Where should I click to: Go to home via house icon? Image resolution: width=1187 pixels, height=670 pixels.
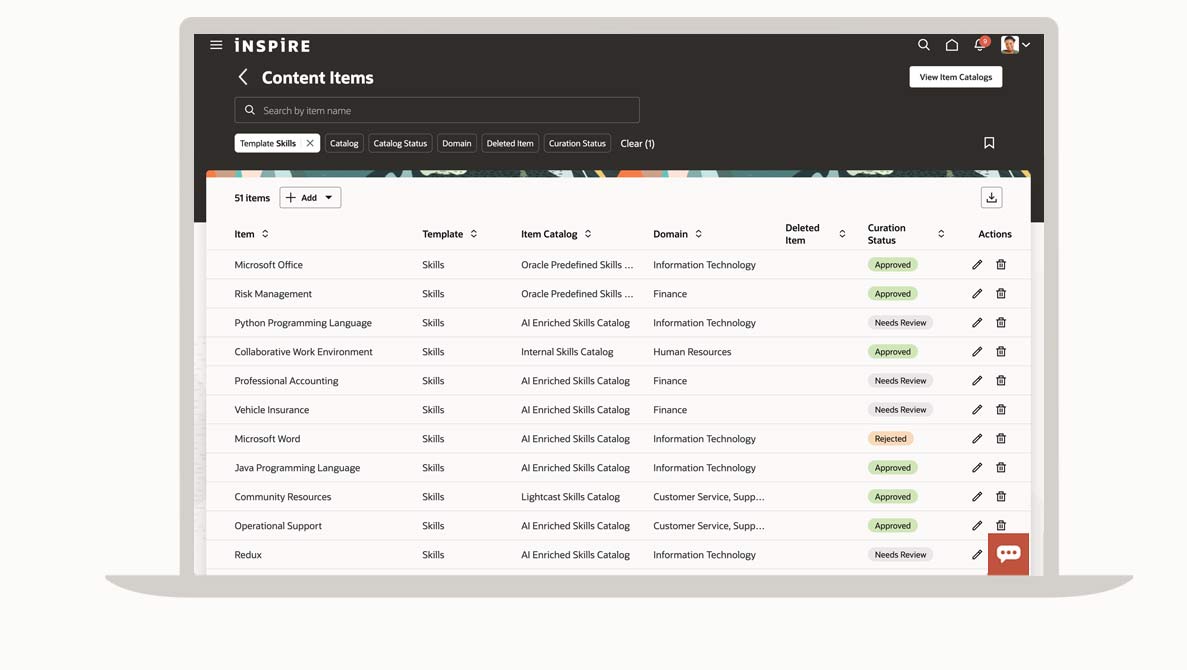click(952, 45)
